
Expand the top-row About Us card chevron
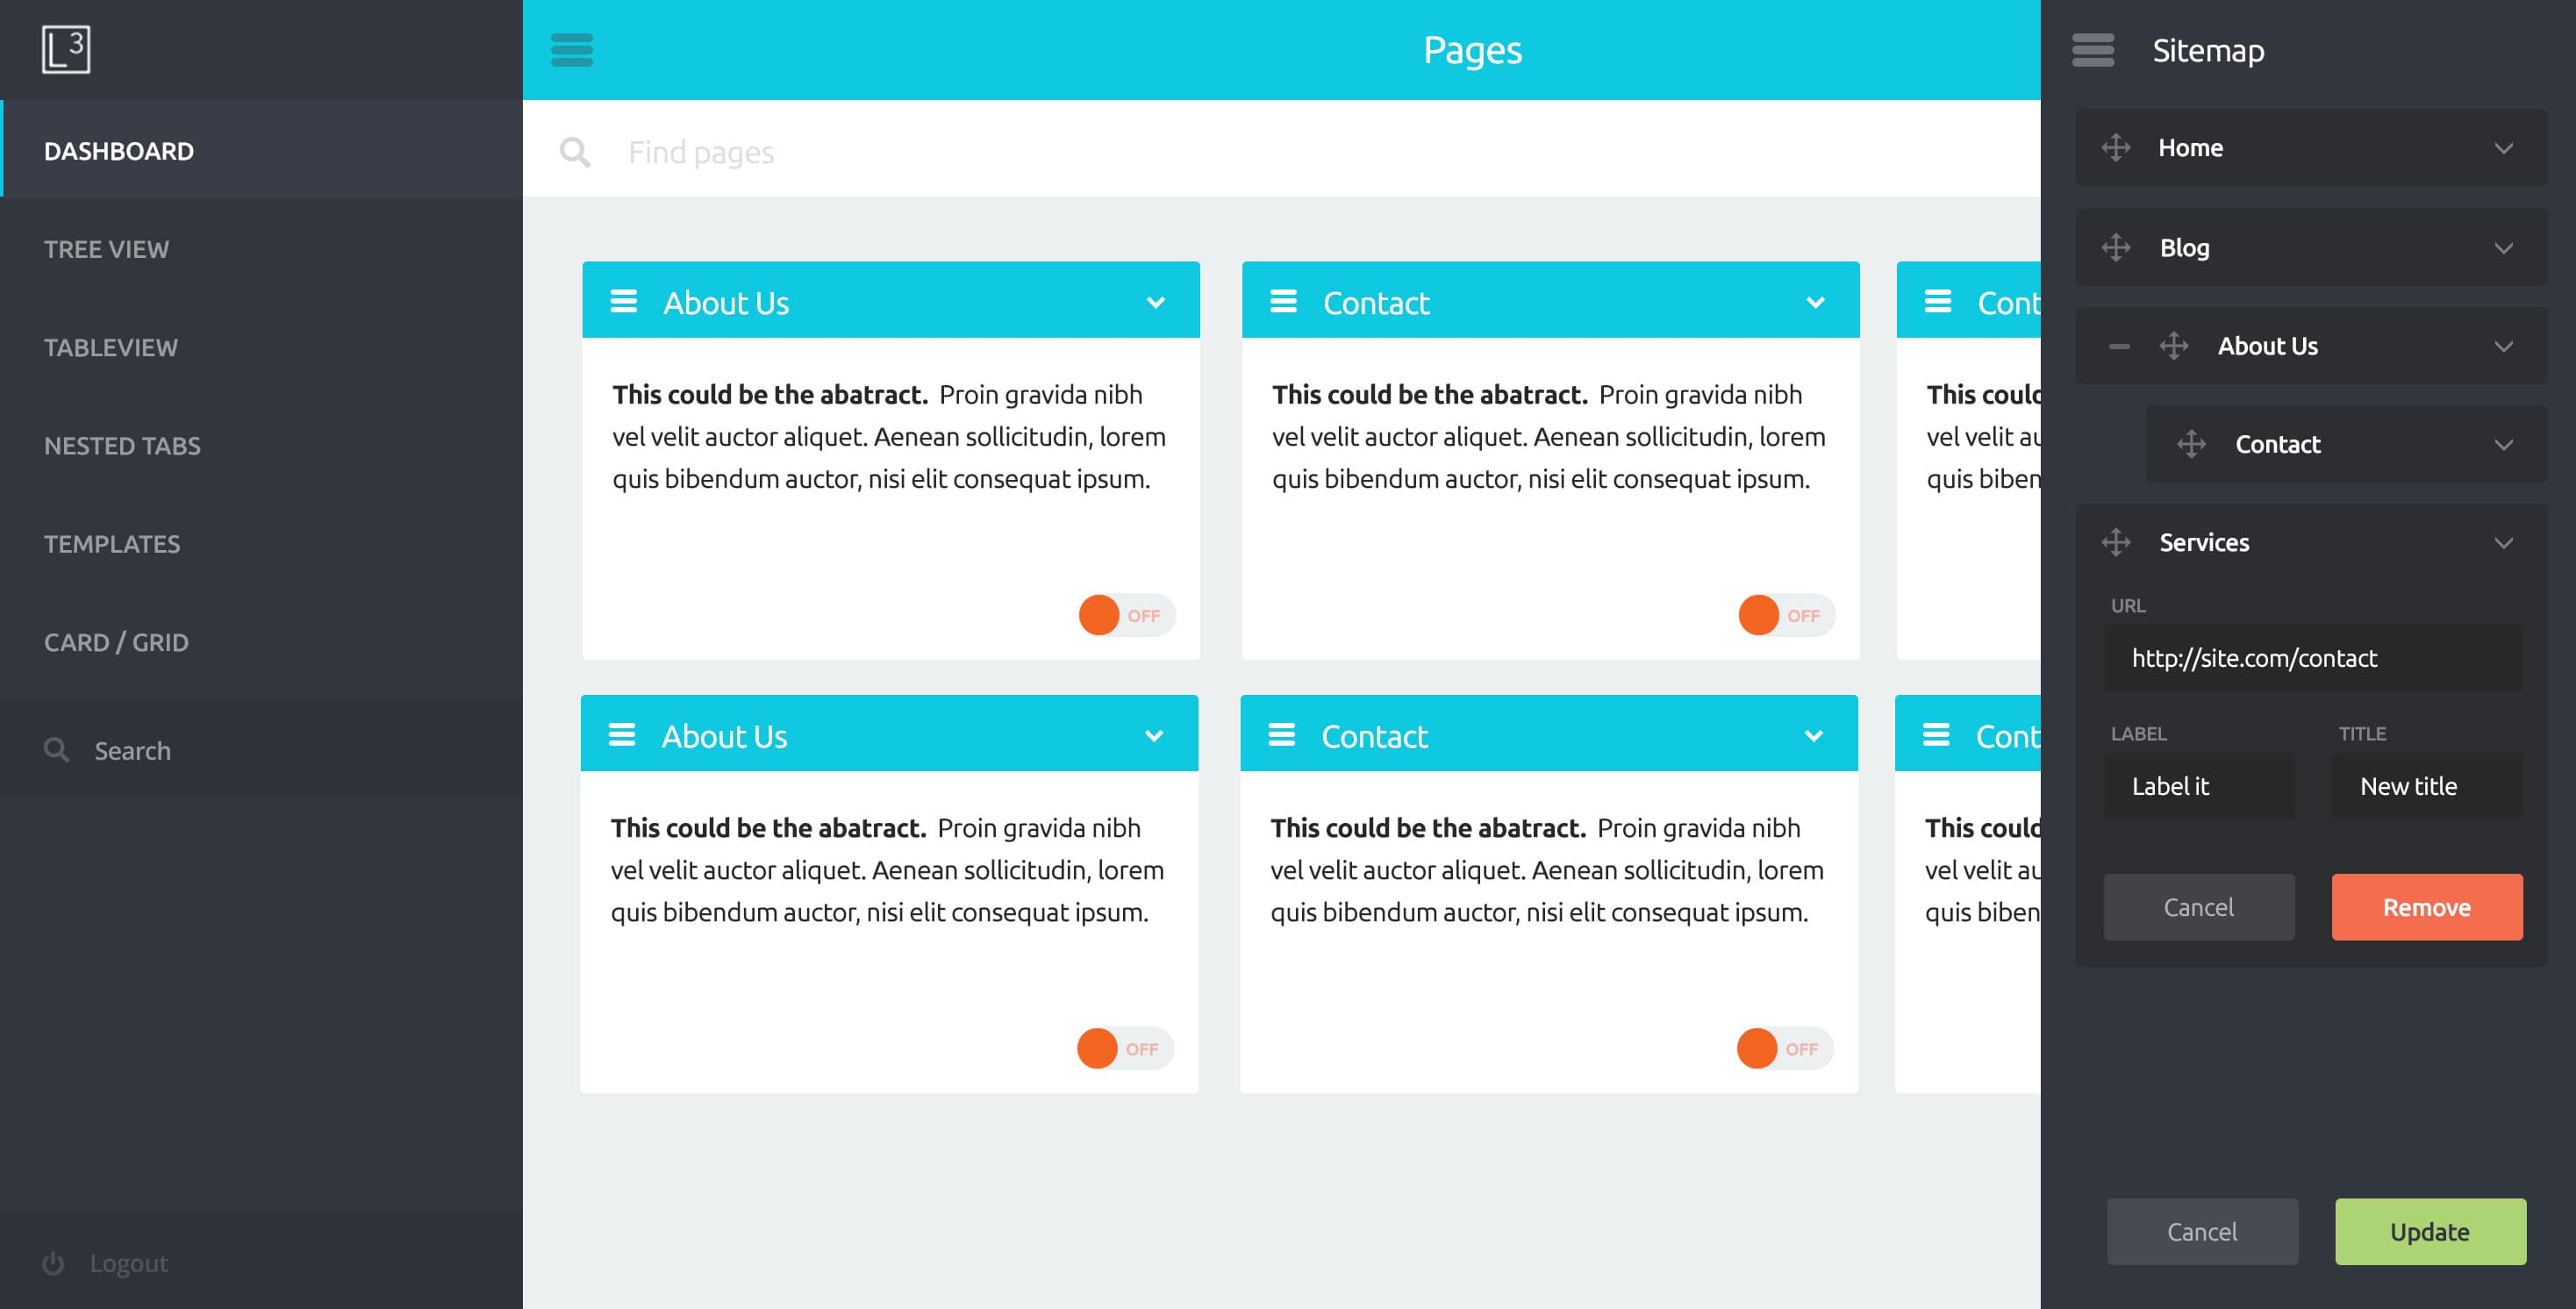click(1156, 302)
